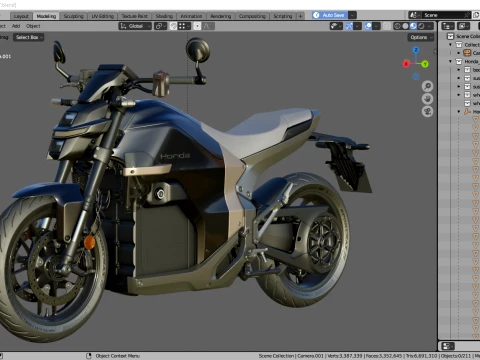Screen dimensions: 480x360
Task: Expand the viewport sidebar using small arrow
Action: 435,51
